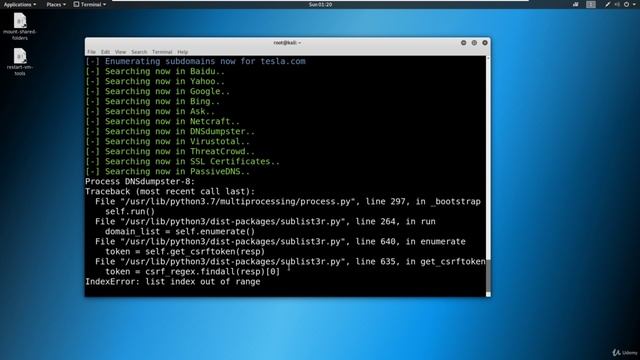Viewport: 640px width, 360px height.
Task: Open the Edit menu in terminal
Action: pos(105,52)
